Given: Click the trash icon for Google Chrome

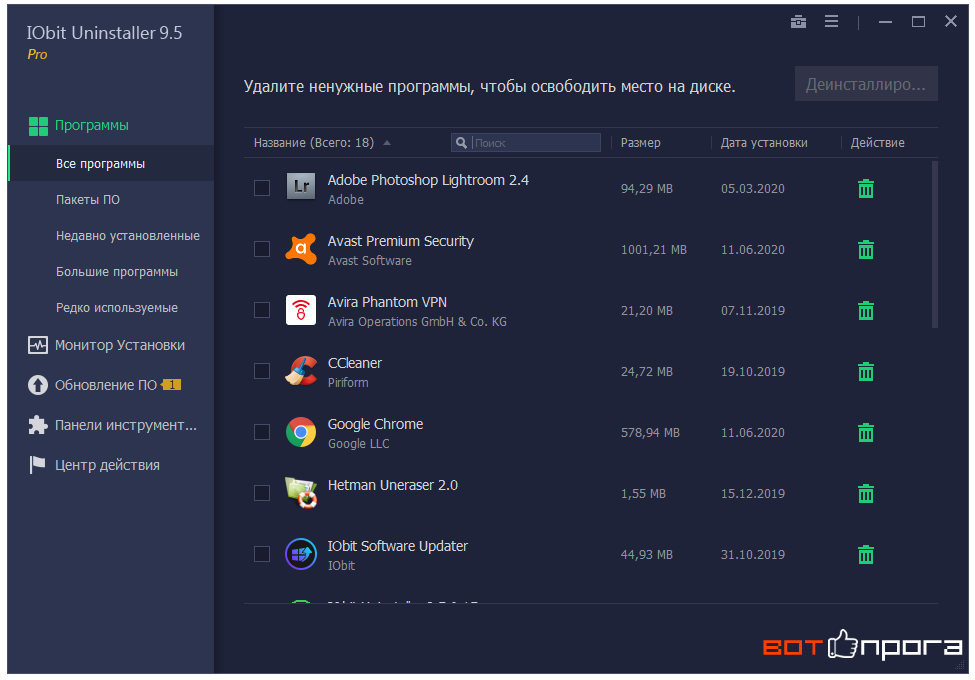Looking at the screenshot, I should (x=866, y=432).
